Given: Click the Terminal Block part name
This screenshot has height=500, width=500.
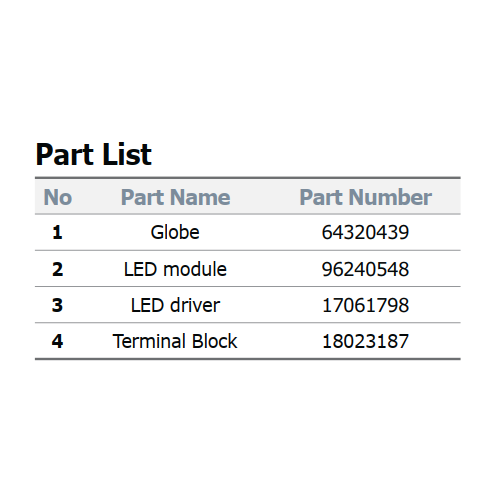Looking at the screenshot, I should (x=175, y=341).
